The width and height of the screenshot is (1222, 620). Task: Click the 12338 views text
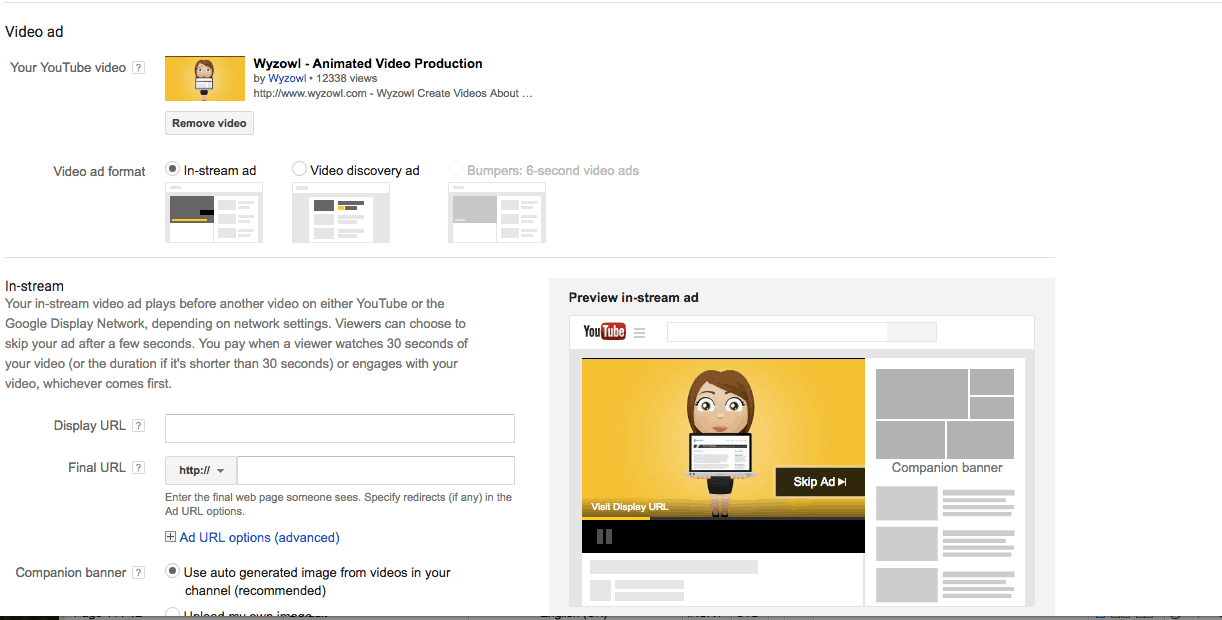pos(346,78)
